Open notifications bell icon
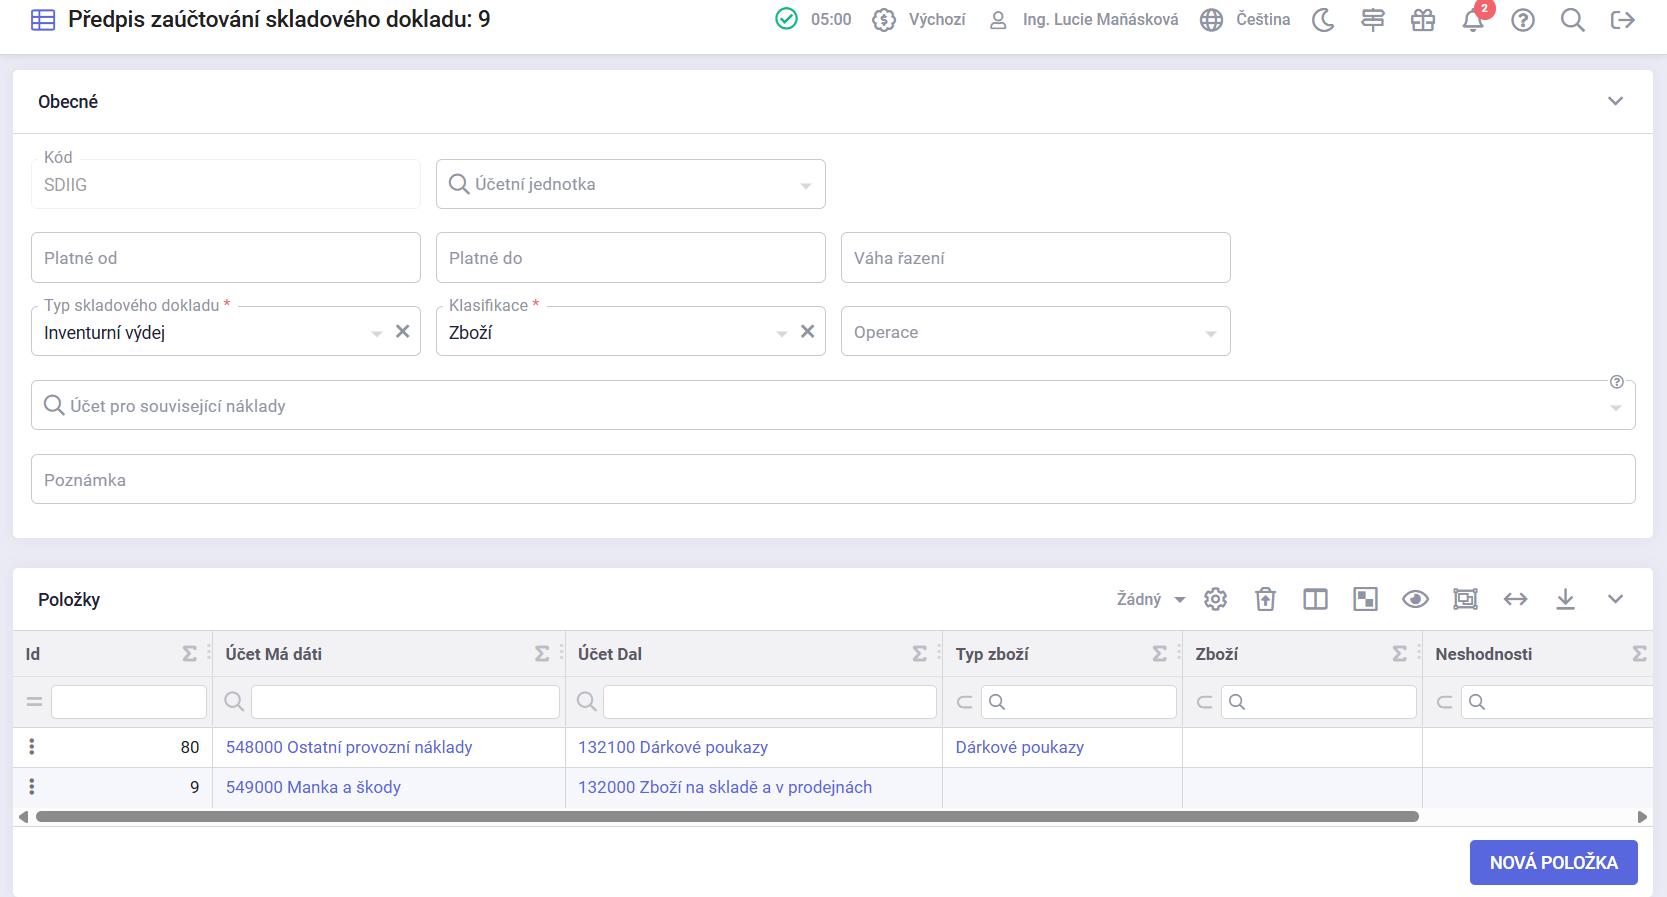 (x=1472, y=20)
